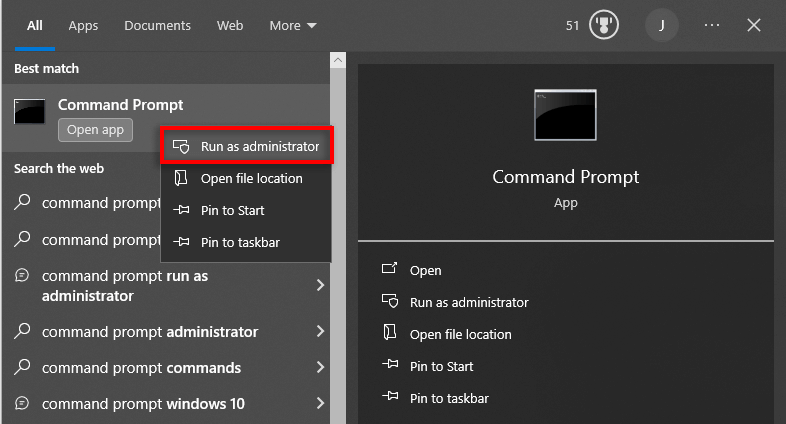Select Run as administrator in context menu
This screenshot has width=786, height=424.
246,146
